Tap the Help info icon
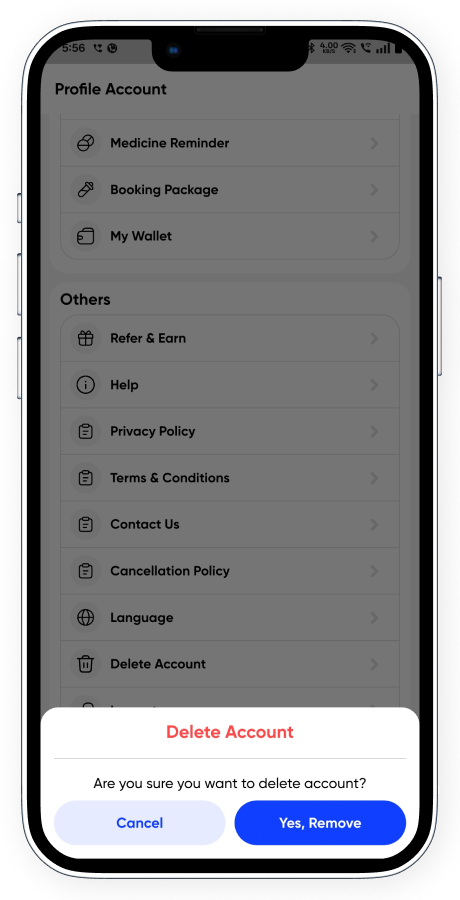Viewport: 460px width, 900px height. click(x=86, y=385)
